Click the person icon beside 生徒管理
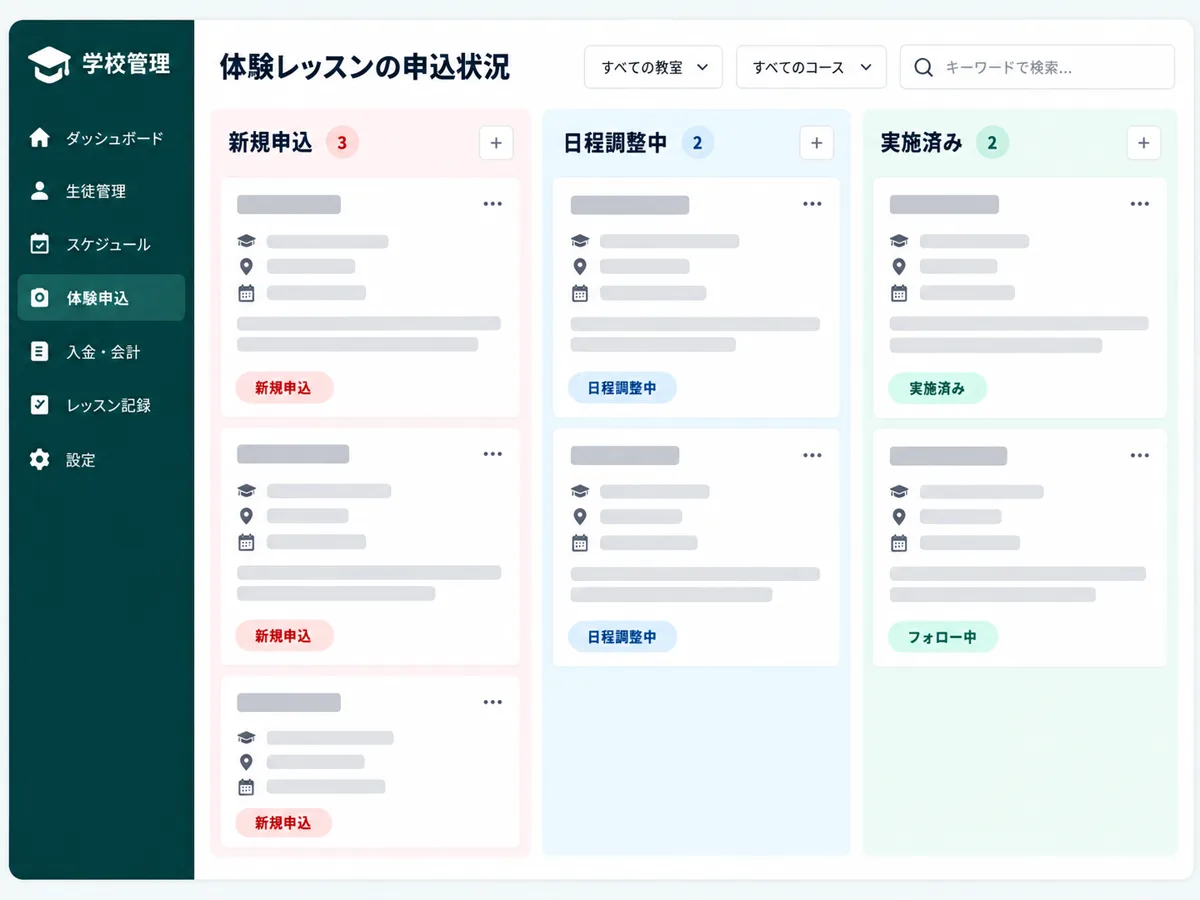This screenshot has height=900, width=1200. pyautogui.click(x=39, y=191)
